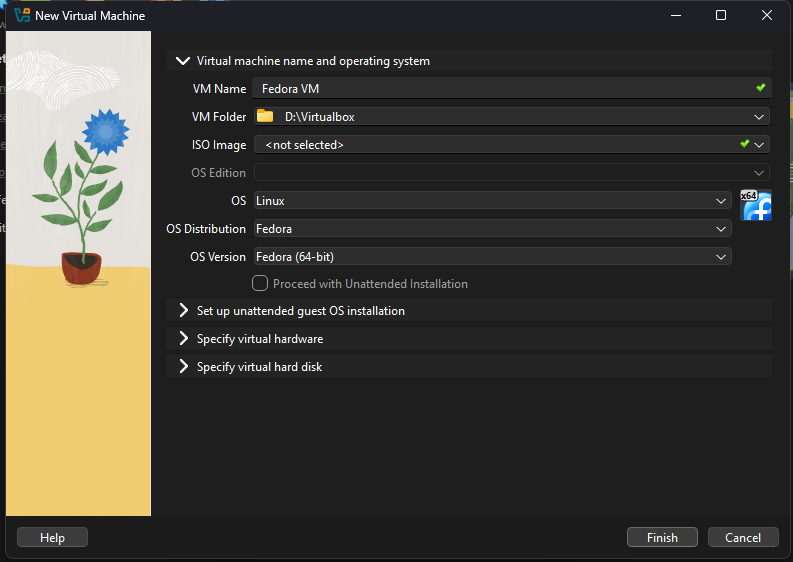The height and width of the screenshot is (562, 793).
Task: Click green checkmark in ISO Image field
Action: 744,144
